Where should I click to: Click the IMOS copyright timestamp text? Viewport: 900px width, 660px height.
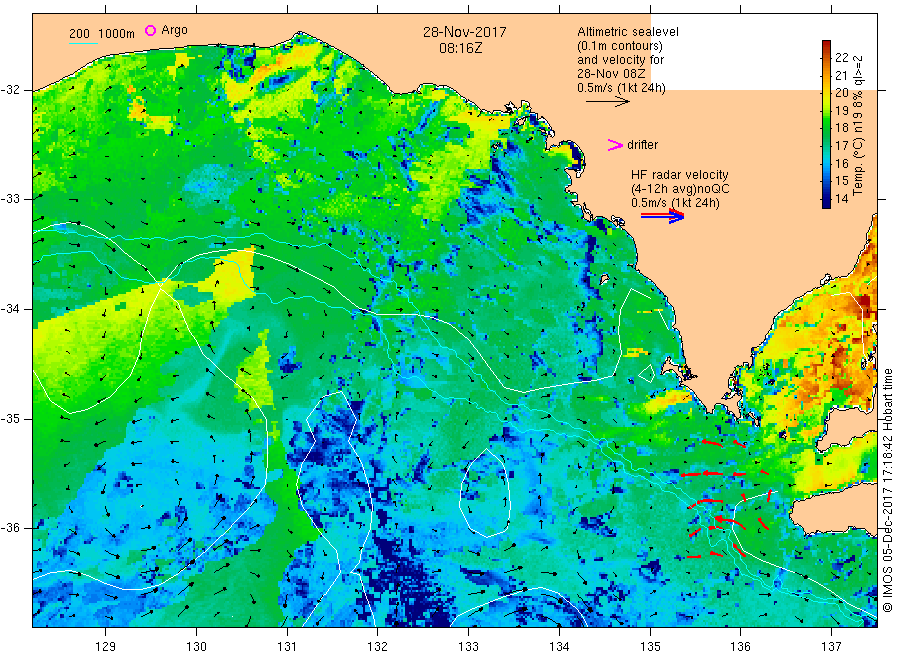pos(888,491)
